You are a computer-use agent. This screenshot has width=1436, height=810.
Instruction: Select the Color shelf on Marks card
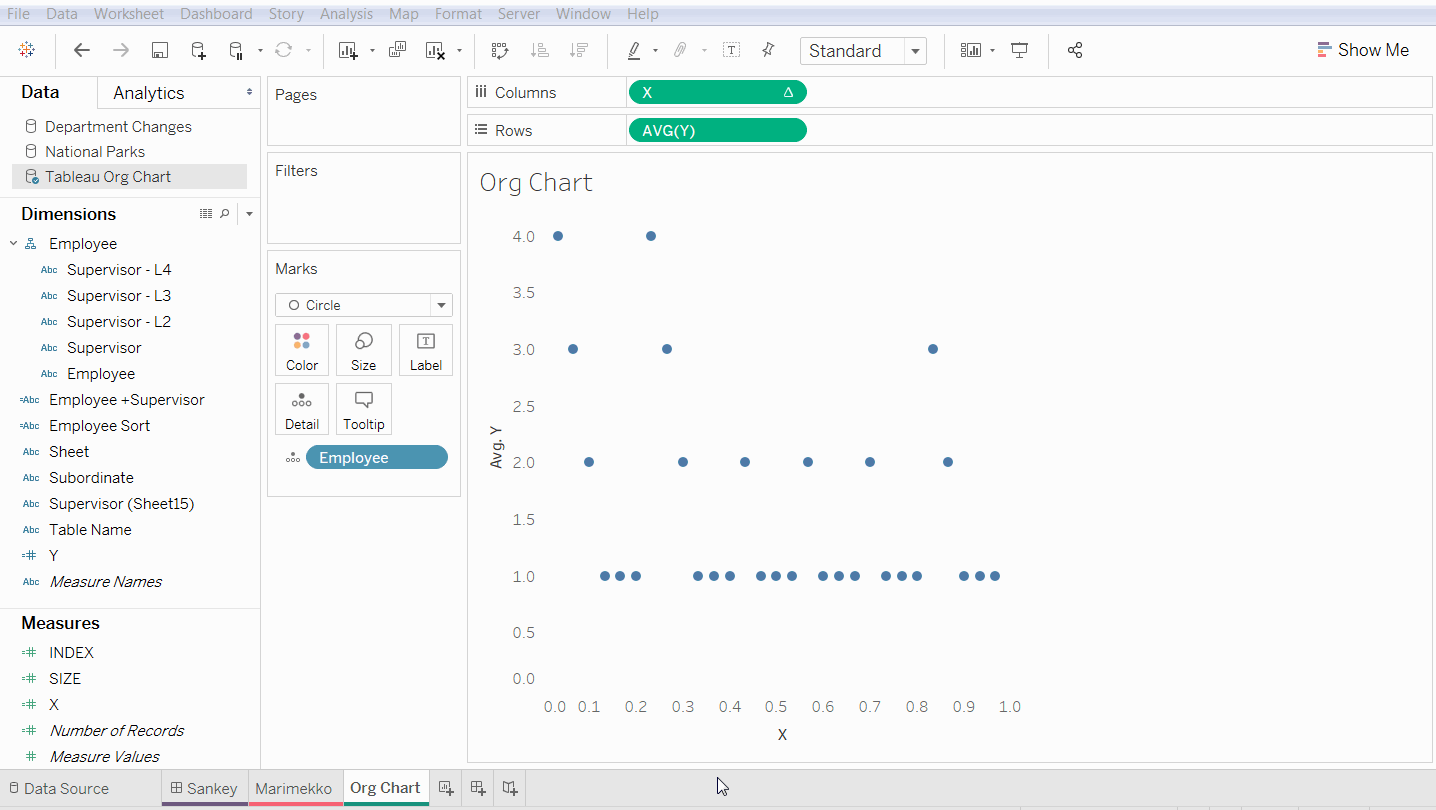tap(301, 350)
